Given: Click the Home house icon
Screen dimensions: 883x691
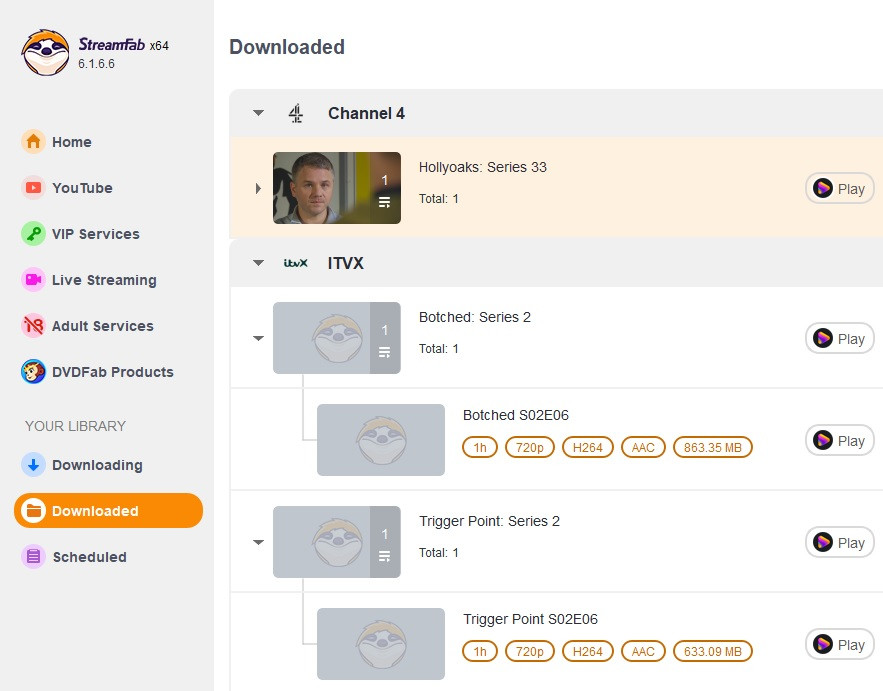Looking at the screenshot, I should [x=33, y=141].
